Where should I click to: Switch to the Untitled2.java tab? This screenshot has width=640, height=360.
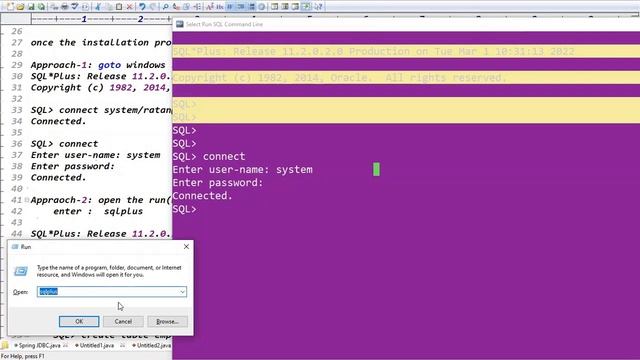click(151, 345)
